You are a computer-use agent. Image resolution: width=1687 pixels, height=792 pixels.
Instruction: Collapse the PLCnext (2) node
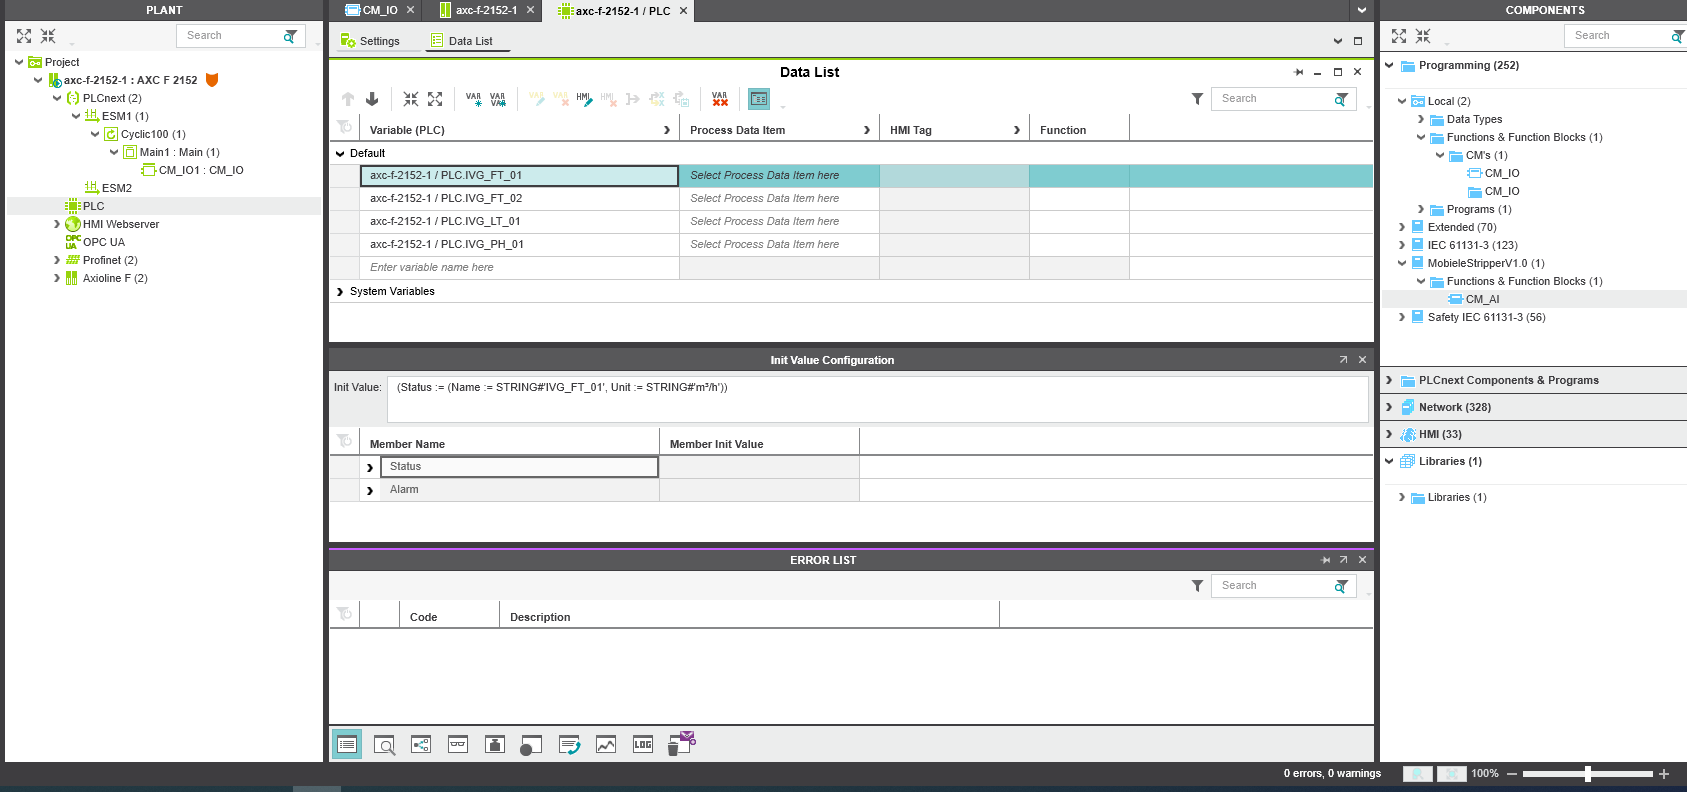pyautogui.click(x=57, y=98)
